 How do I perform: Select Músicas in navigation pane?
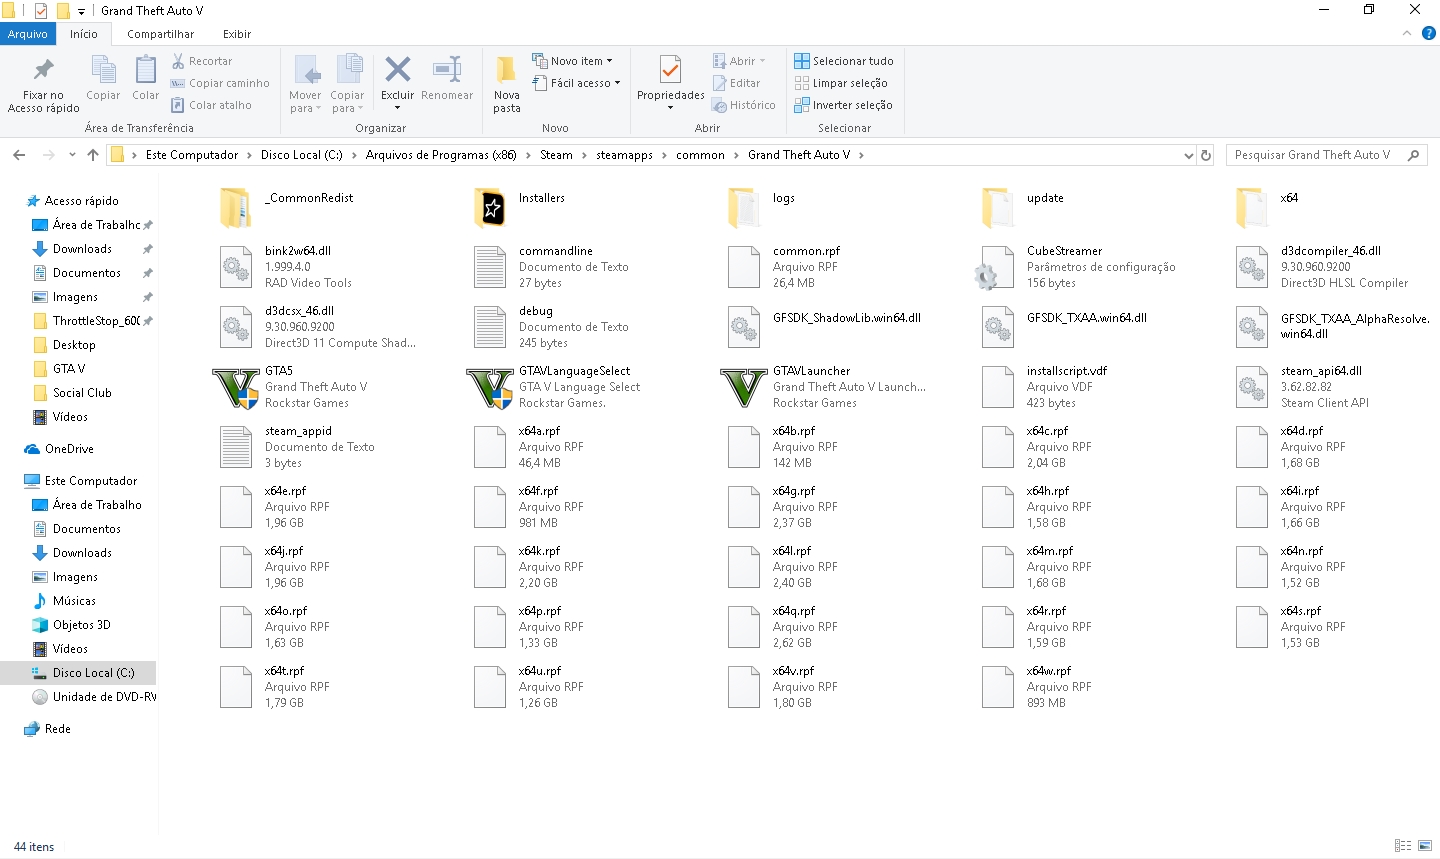click(74, 601)
